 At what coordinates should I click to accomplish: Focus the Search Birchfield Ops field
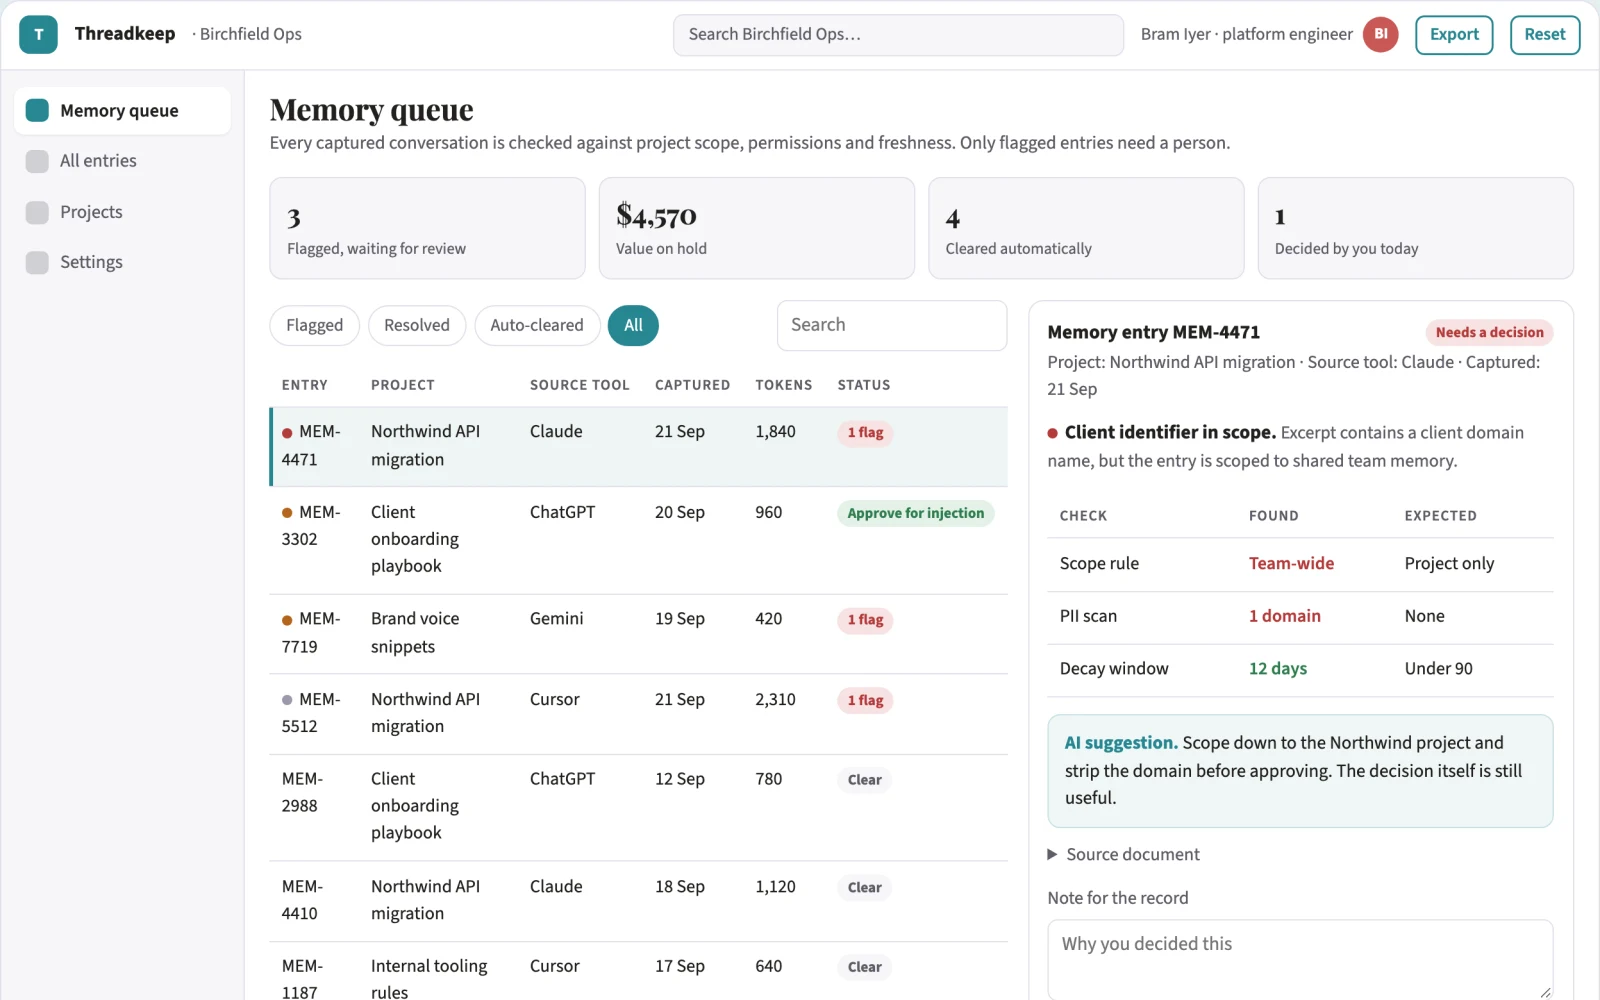point(898,34)
